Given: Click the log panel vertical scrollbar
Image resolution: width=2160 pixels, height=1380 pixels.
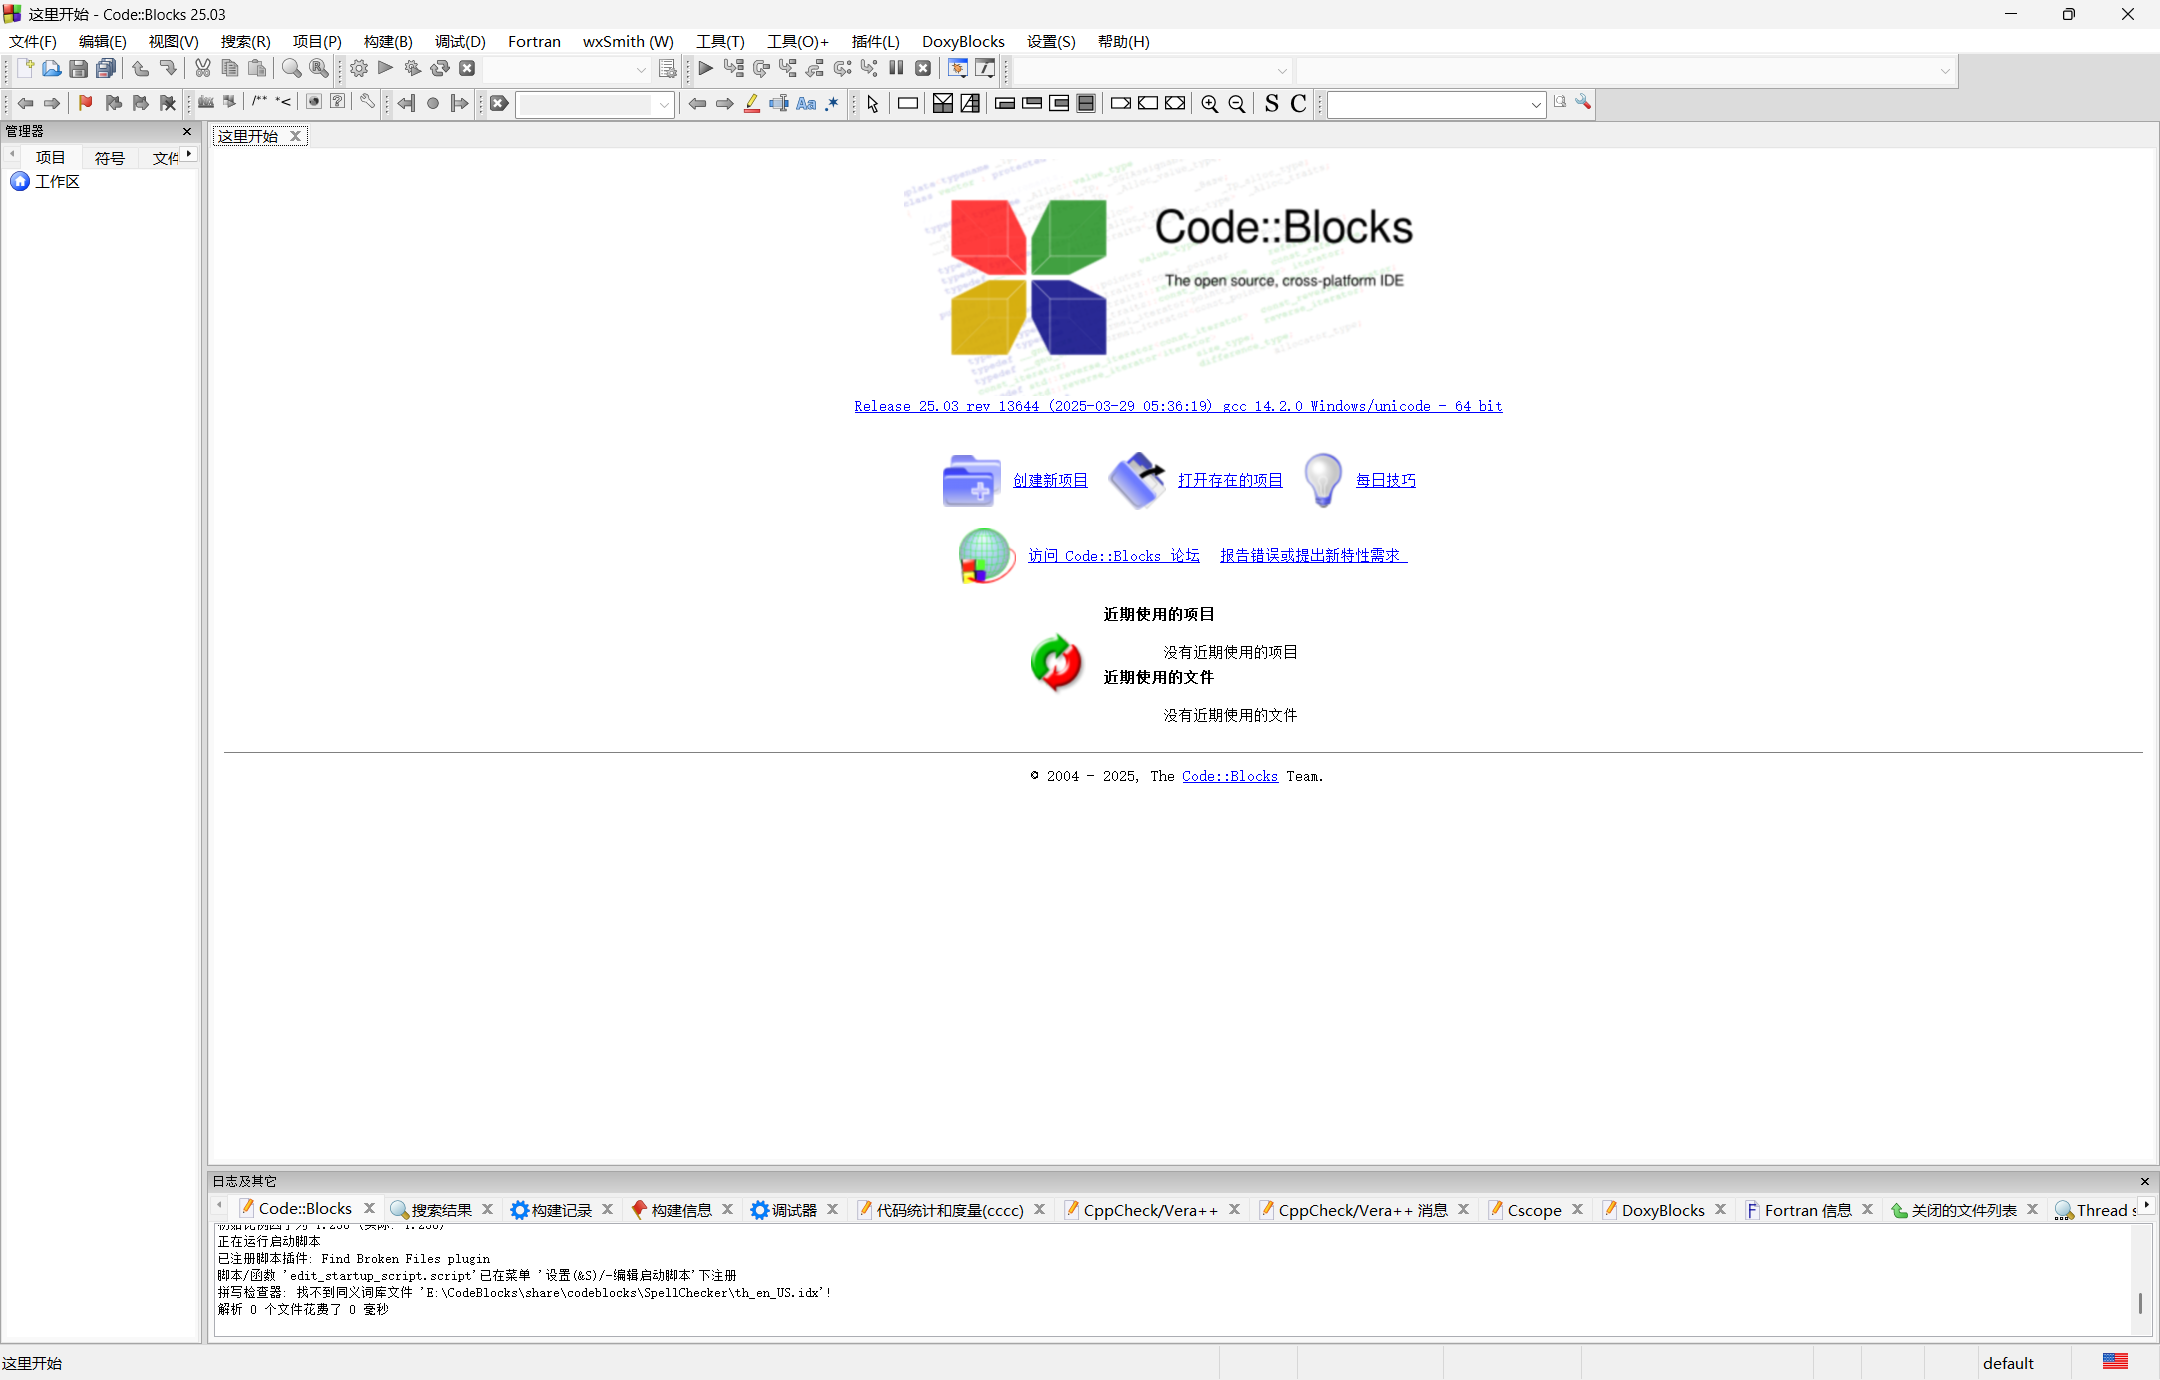Looking at the screenshot, I should 2140,1279.
